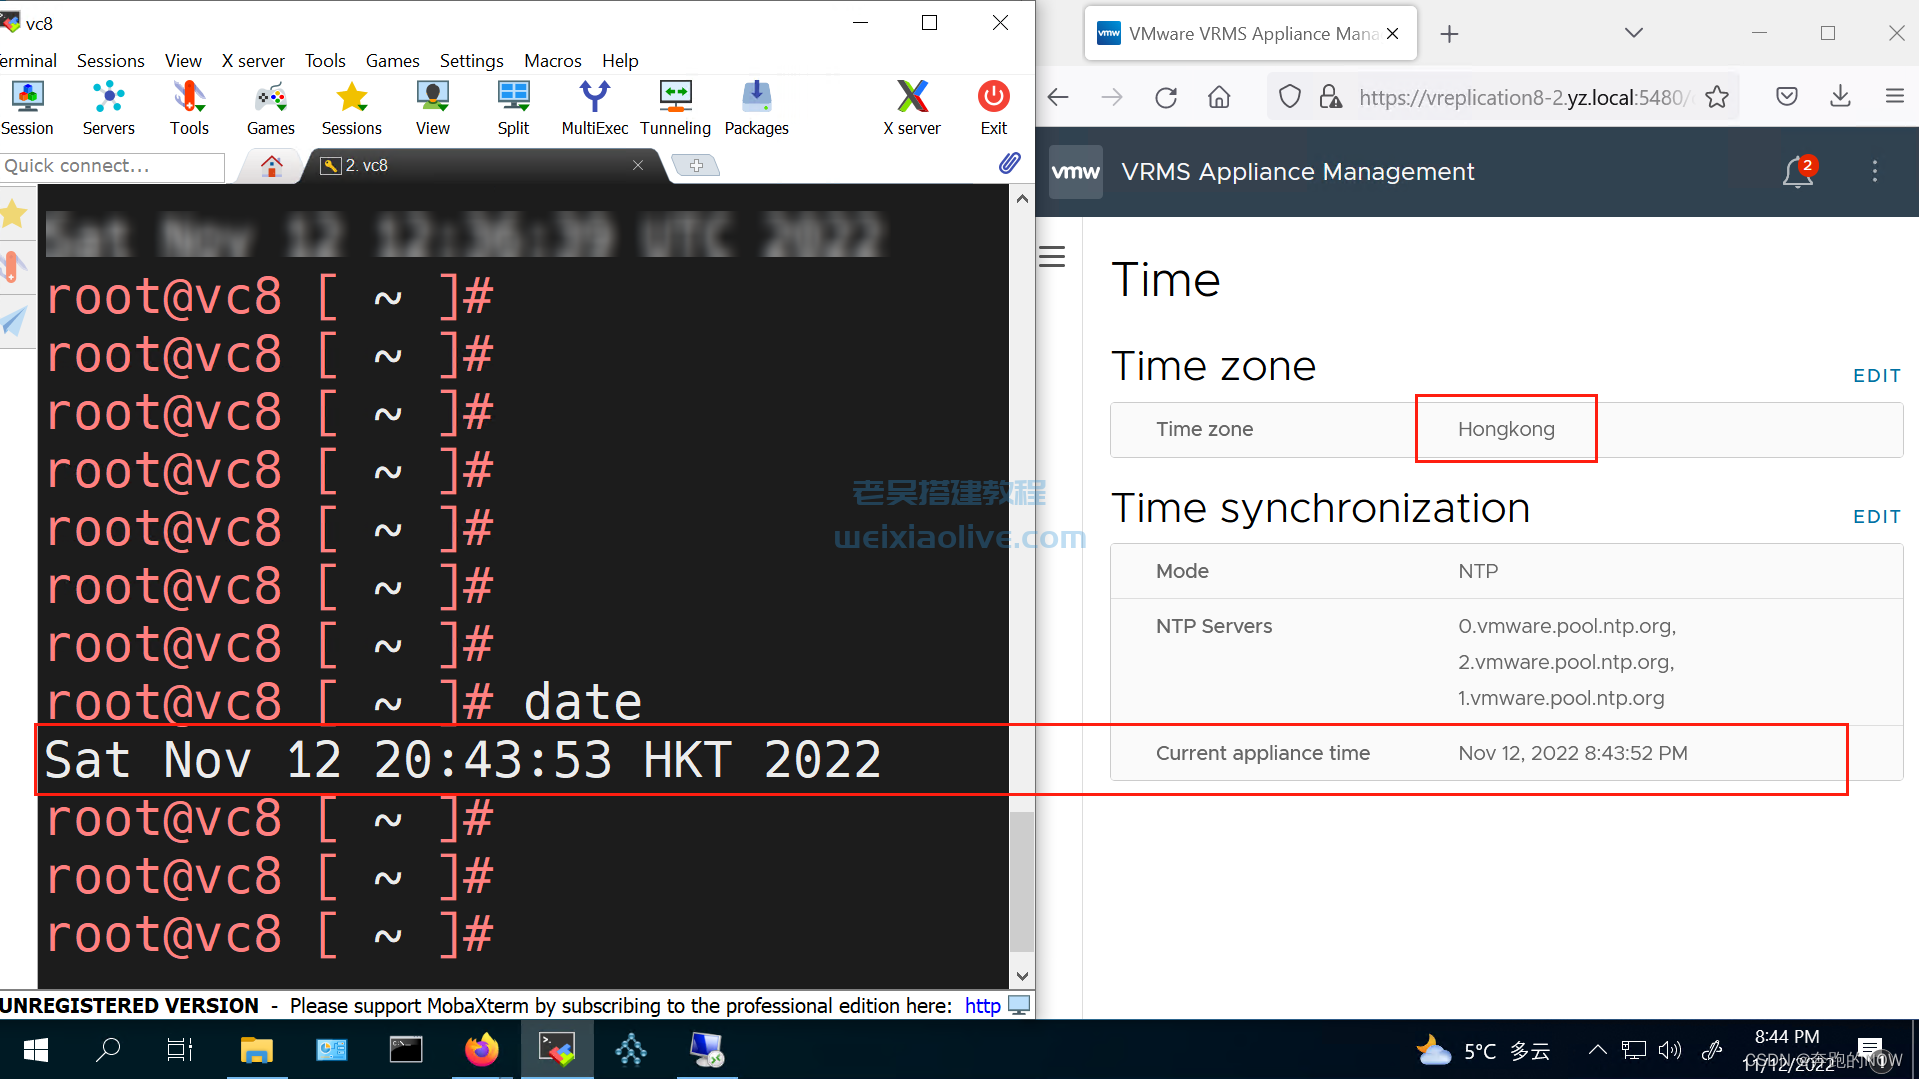1919x1079 pixels.
Task: Open the X server menu
Action: click(253, 61)
